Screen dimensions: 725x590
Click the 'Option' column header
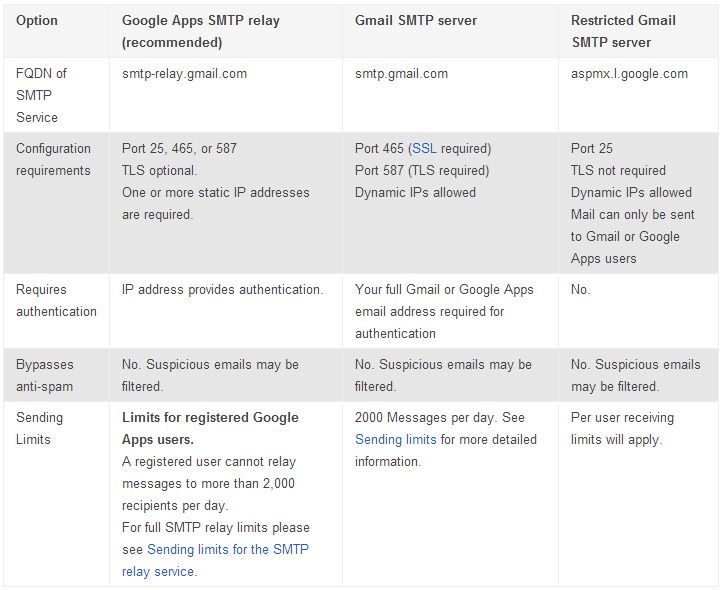[37, 20]
